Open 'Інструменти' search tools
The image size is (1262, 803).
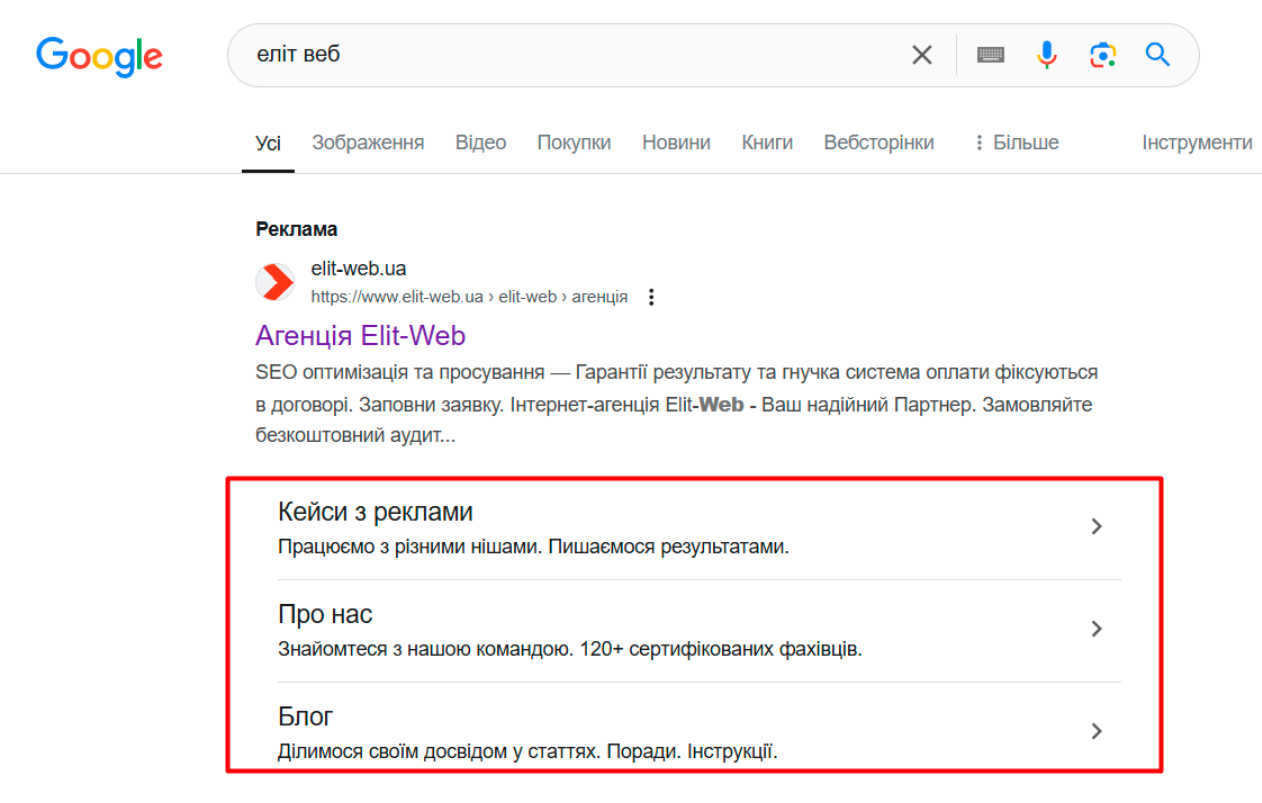[1197, 143]
